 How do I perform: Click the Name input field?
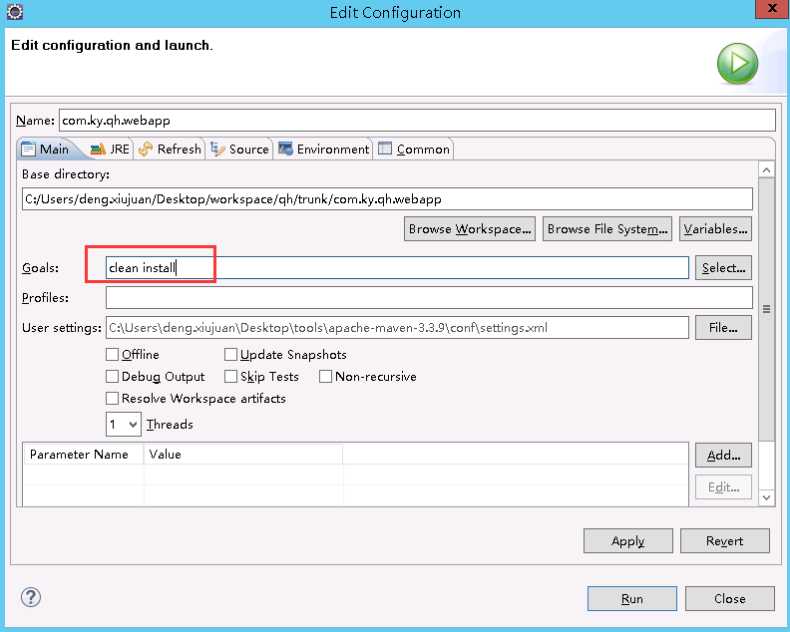417,120
